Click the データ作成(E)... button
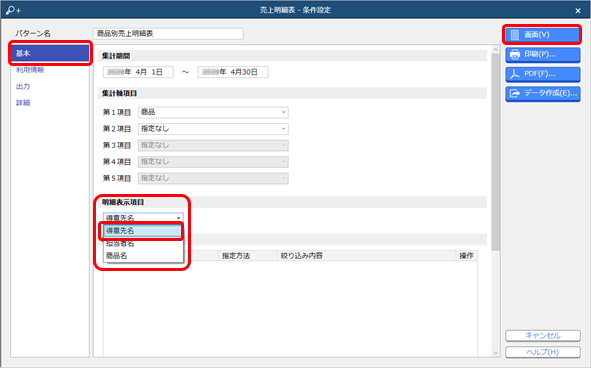591x368 pixels. point(542,93)
